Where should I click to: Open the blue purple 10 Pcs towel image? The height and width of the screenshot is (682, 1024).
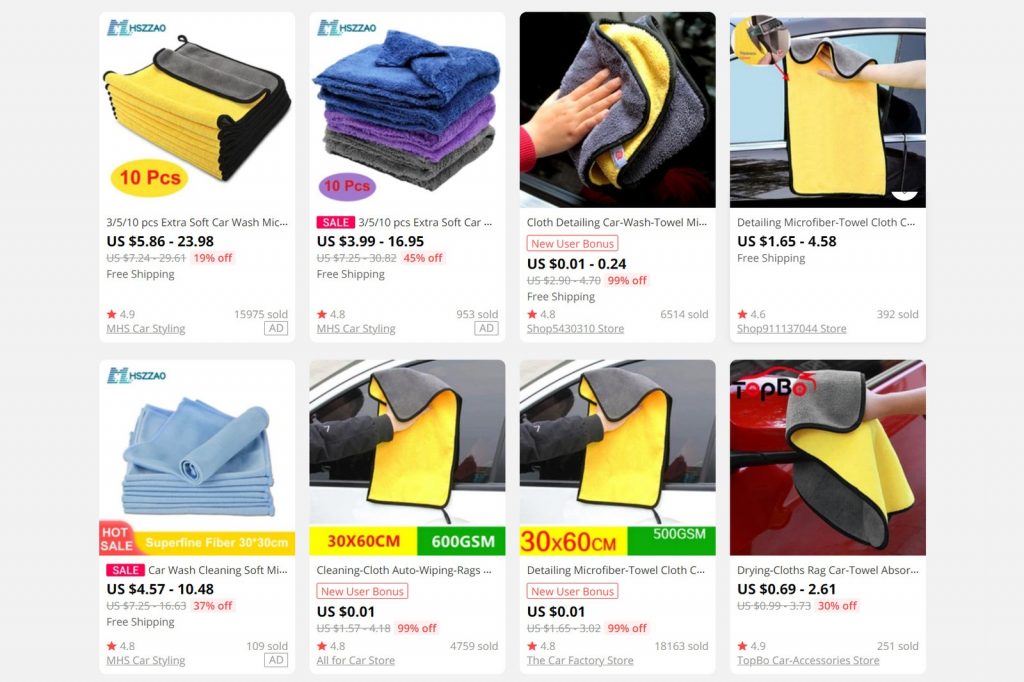point(407,110)
